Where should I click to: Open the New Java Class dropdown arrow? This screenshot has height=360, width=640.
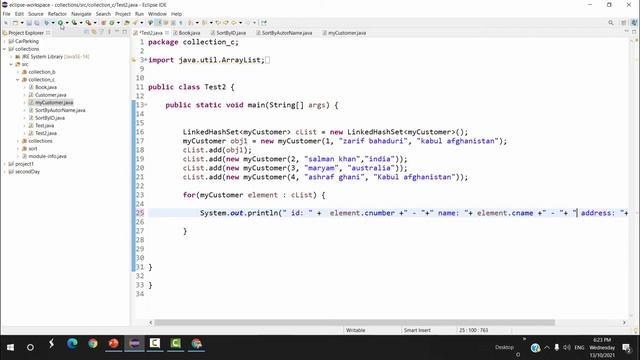(118, 23)
